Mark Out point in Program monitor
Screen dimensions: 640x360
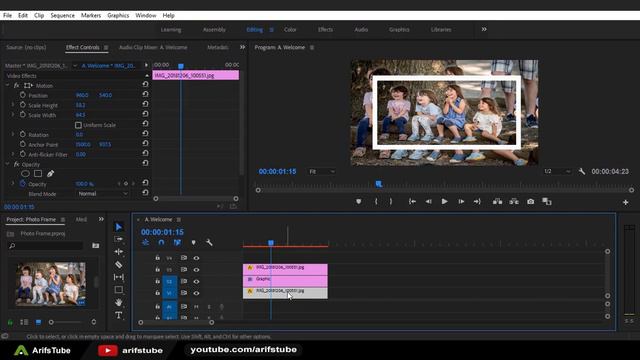click(x=391, y=202)
